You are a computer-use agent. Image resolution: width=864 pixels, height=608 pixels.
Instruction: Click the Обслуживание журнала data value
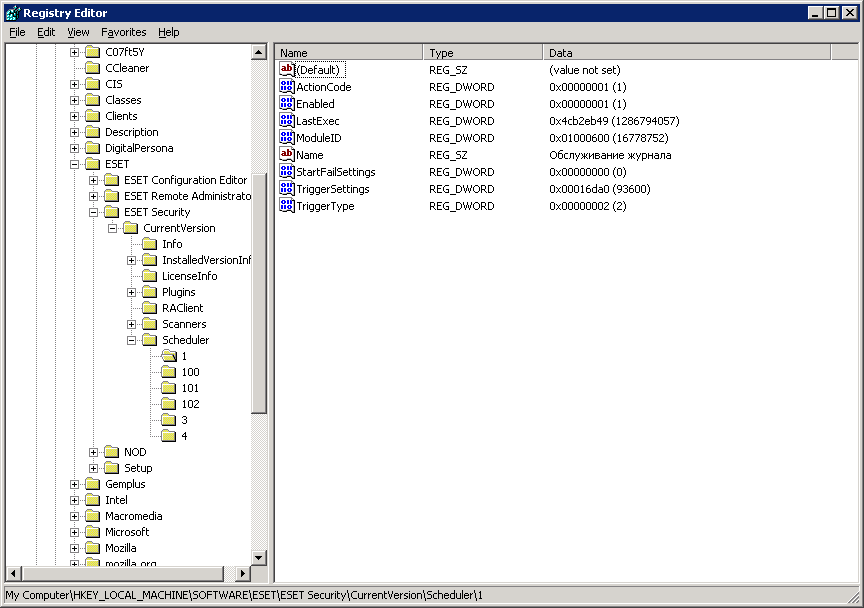610,155
